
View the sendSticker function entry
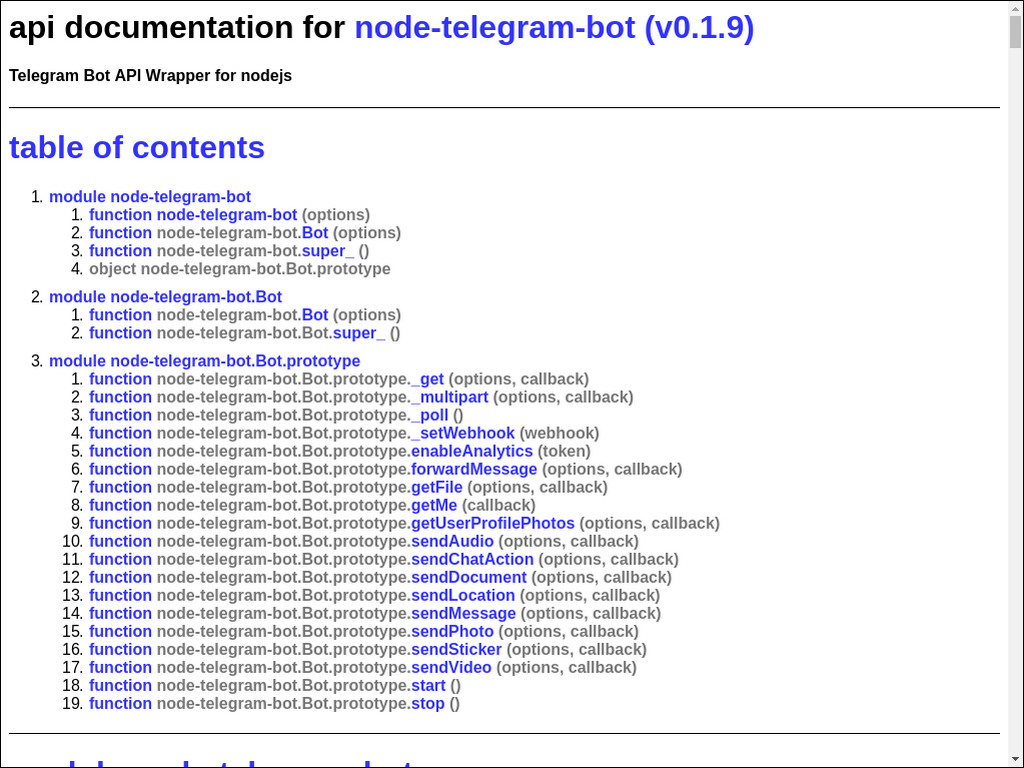368,650
